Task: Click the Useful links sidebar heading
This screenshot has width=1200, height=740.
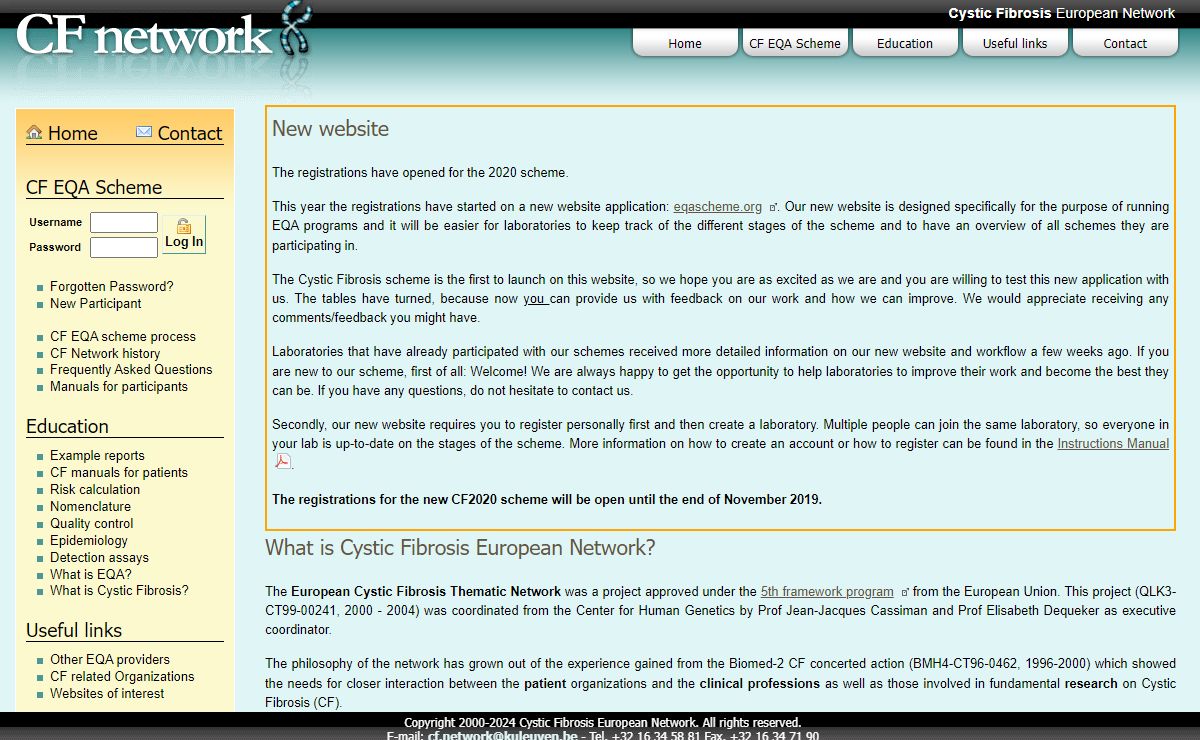Action: click(74, 630)
